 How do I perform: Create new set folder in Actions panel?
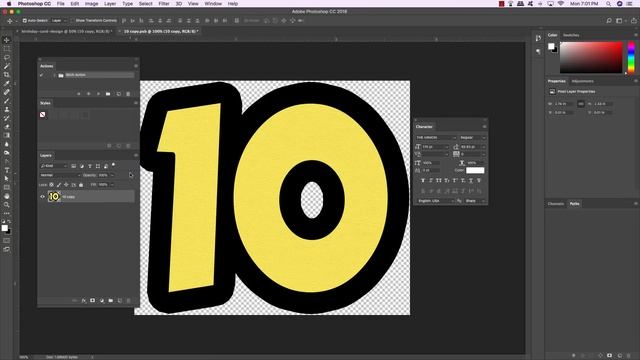click(108, 94)
